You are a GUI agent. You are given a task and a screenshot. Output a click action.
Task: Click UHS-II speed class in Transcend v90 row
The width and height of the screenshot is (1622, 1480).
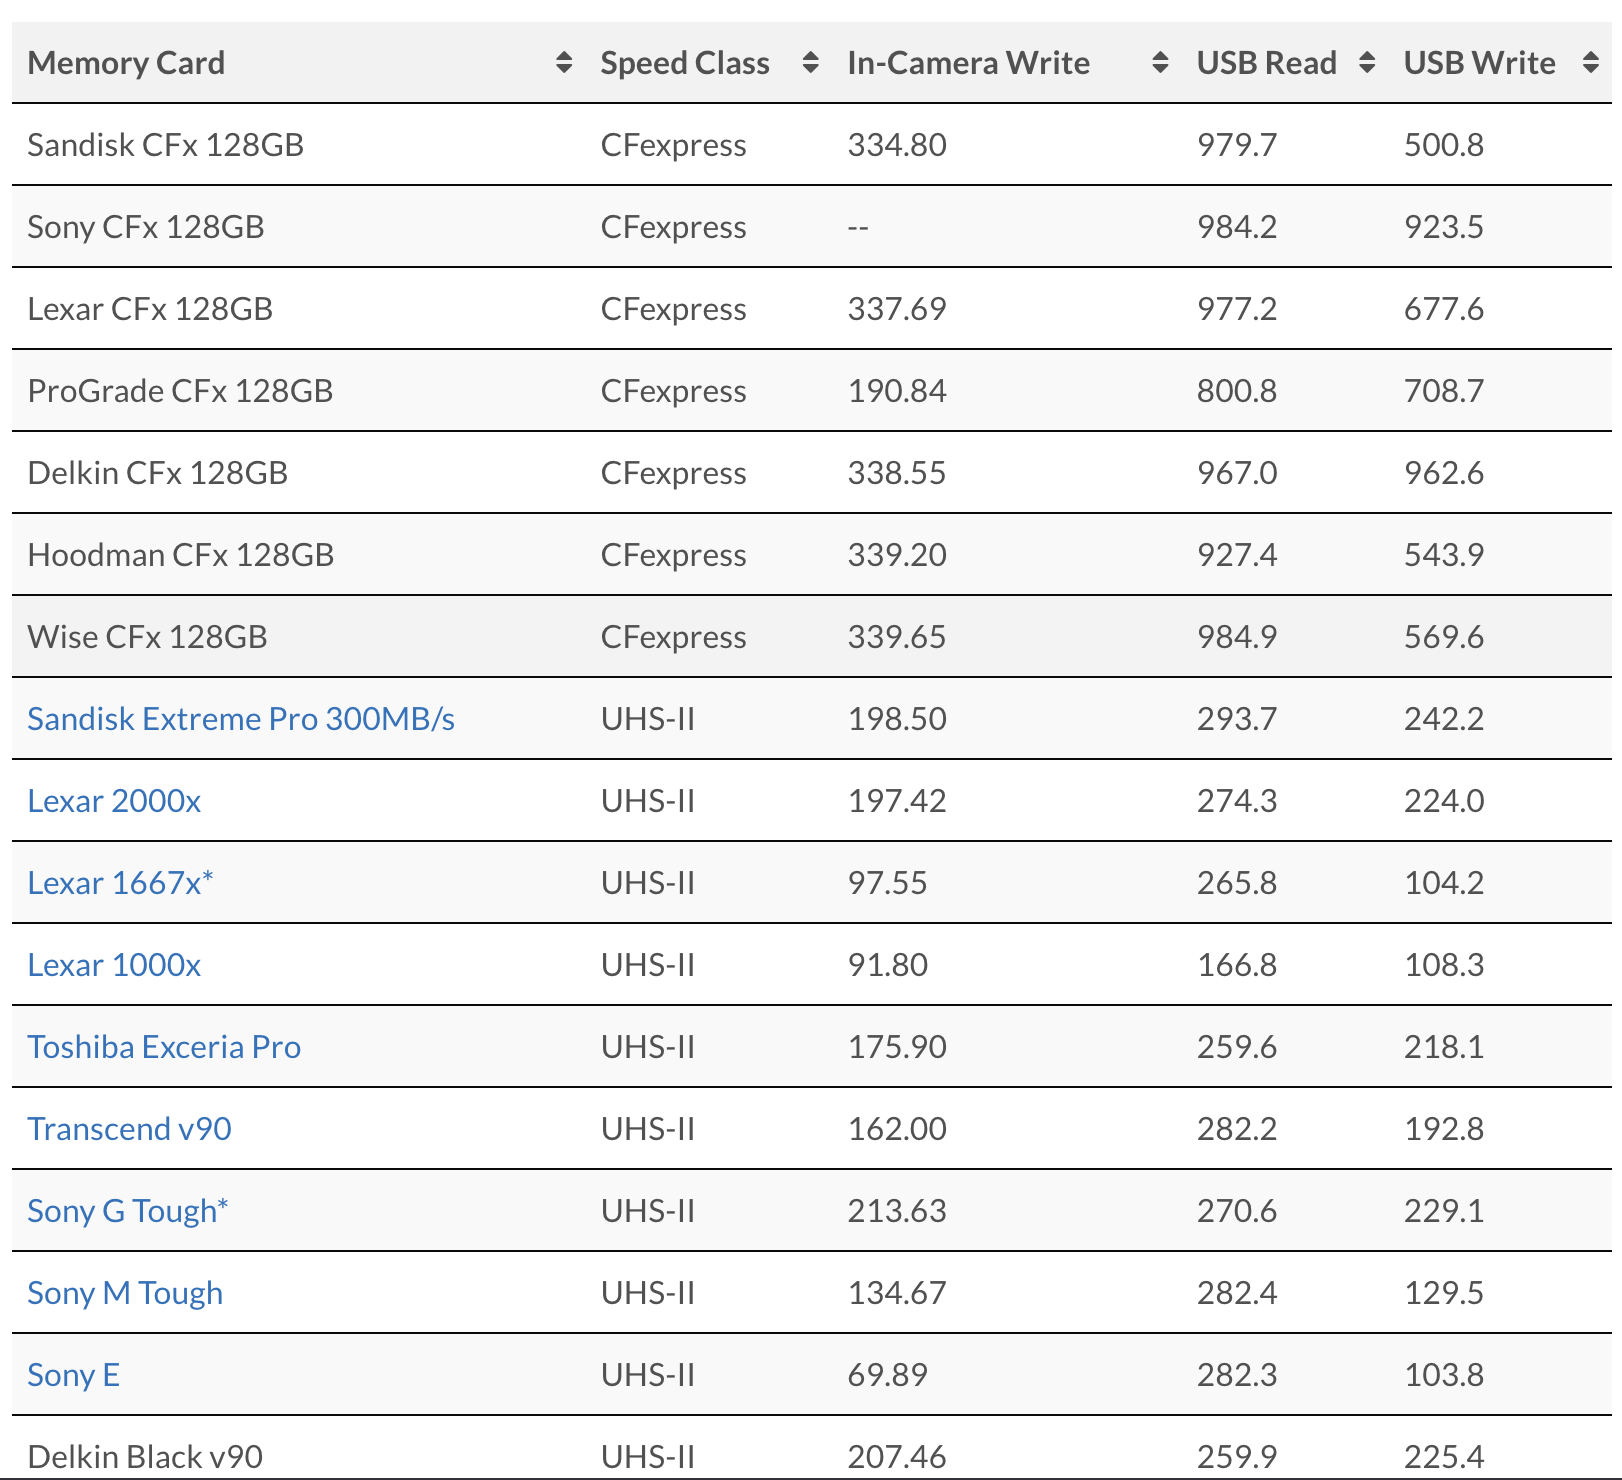648,1129
